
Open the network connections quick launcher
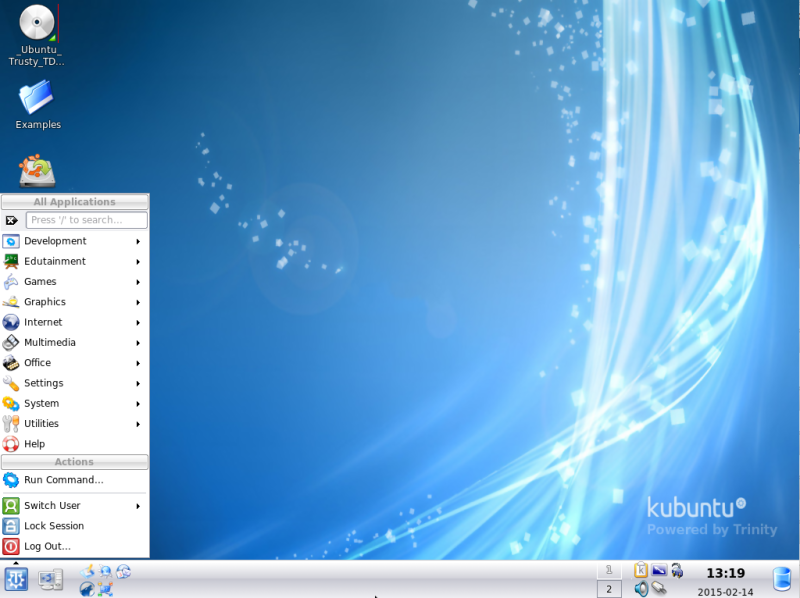click(106, 589)
